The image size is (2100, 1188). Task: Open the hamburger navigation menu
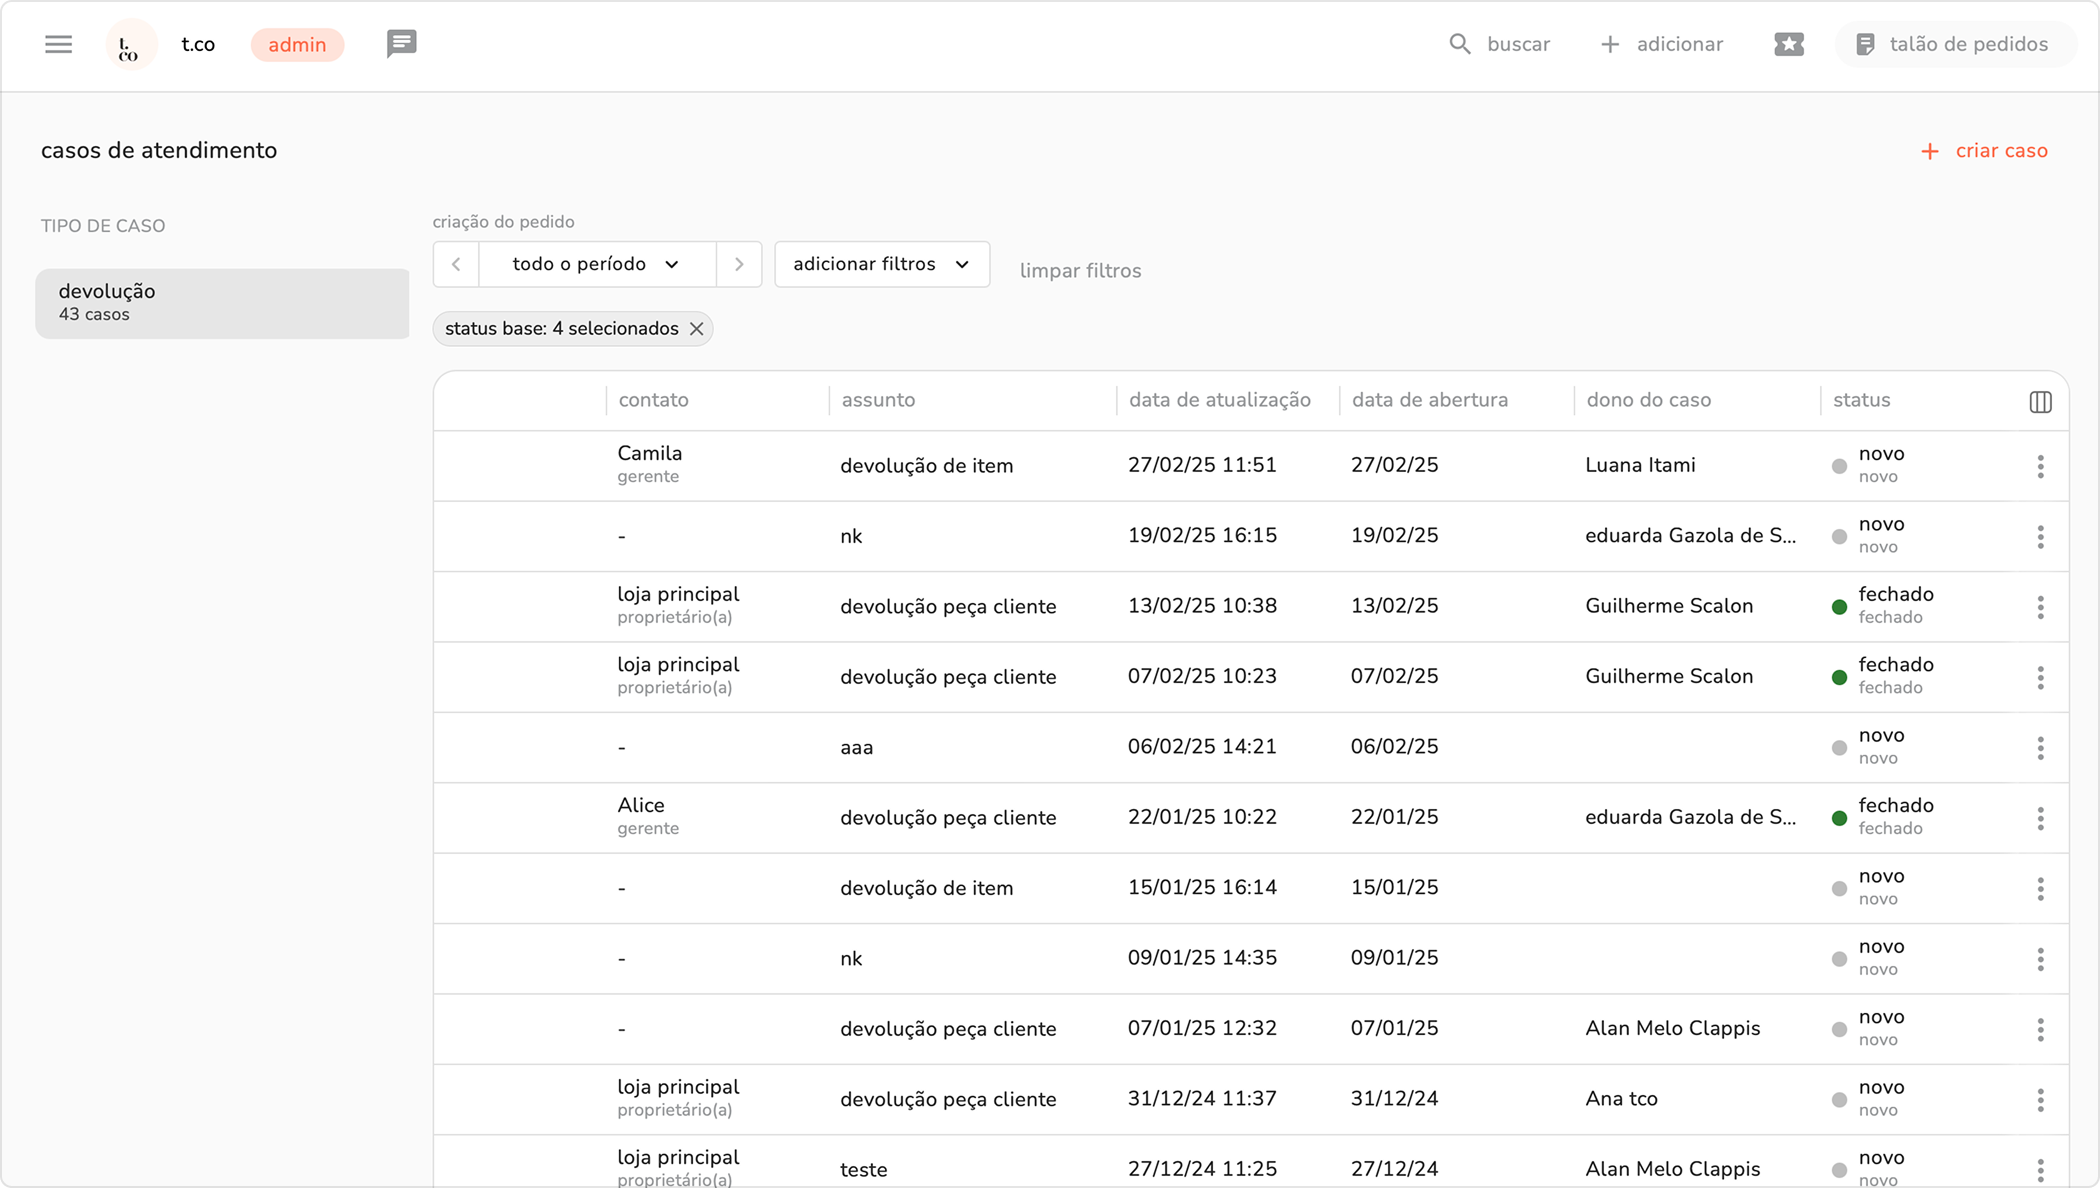(58, 44)
